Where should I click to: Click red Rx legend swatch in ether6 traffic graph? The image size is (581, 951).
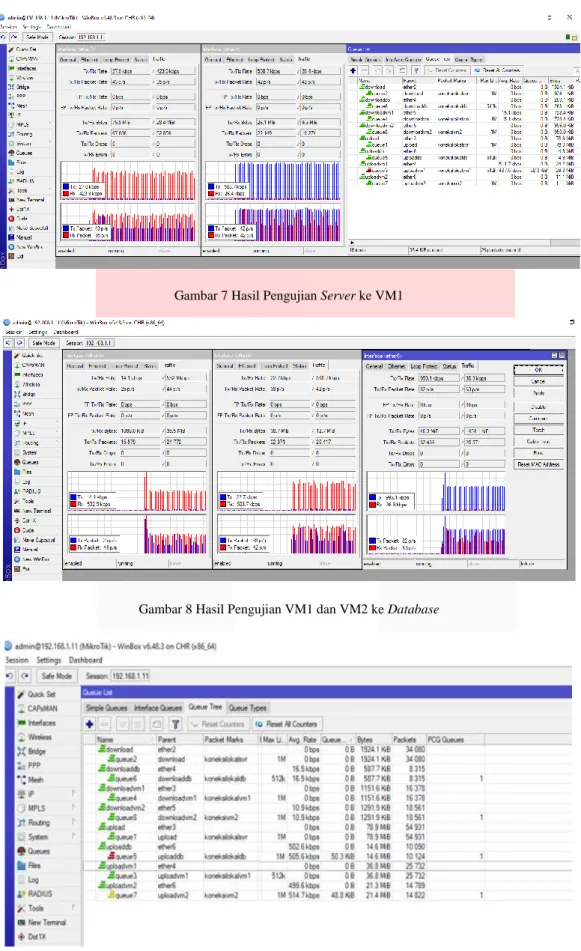[372, 504]
